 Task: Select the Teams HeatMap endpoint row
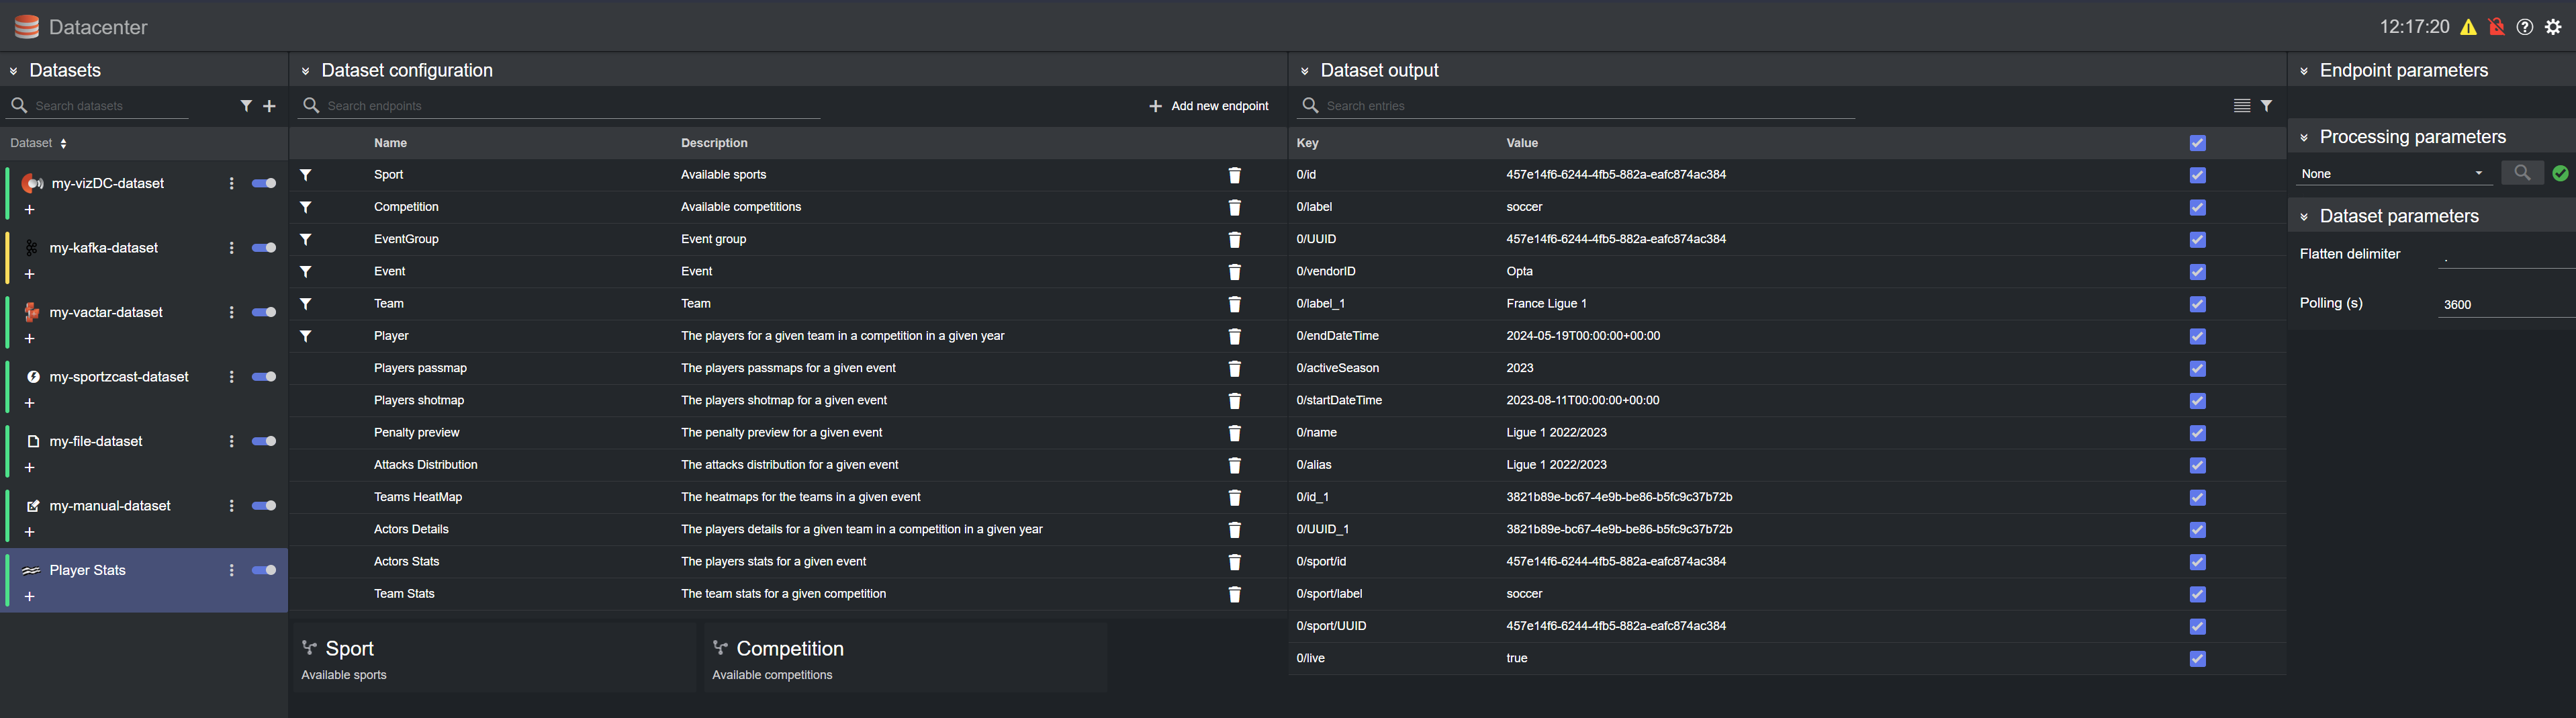click(x=418, y=497)
